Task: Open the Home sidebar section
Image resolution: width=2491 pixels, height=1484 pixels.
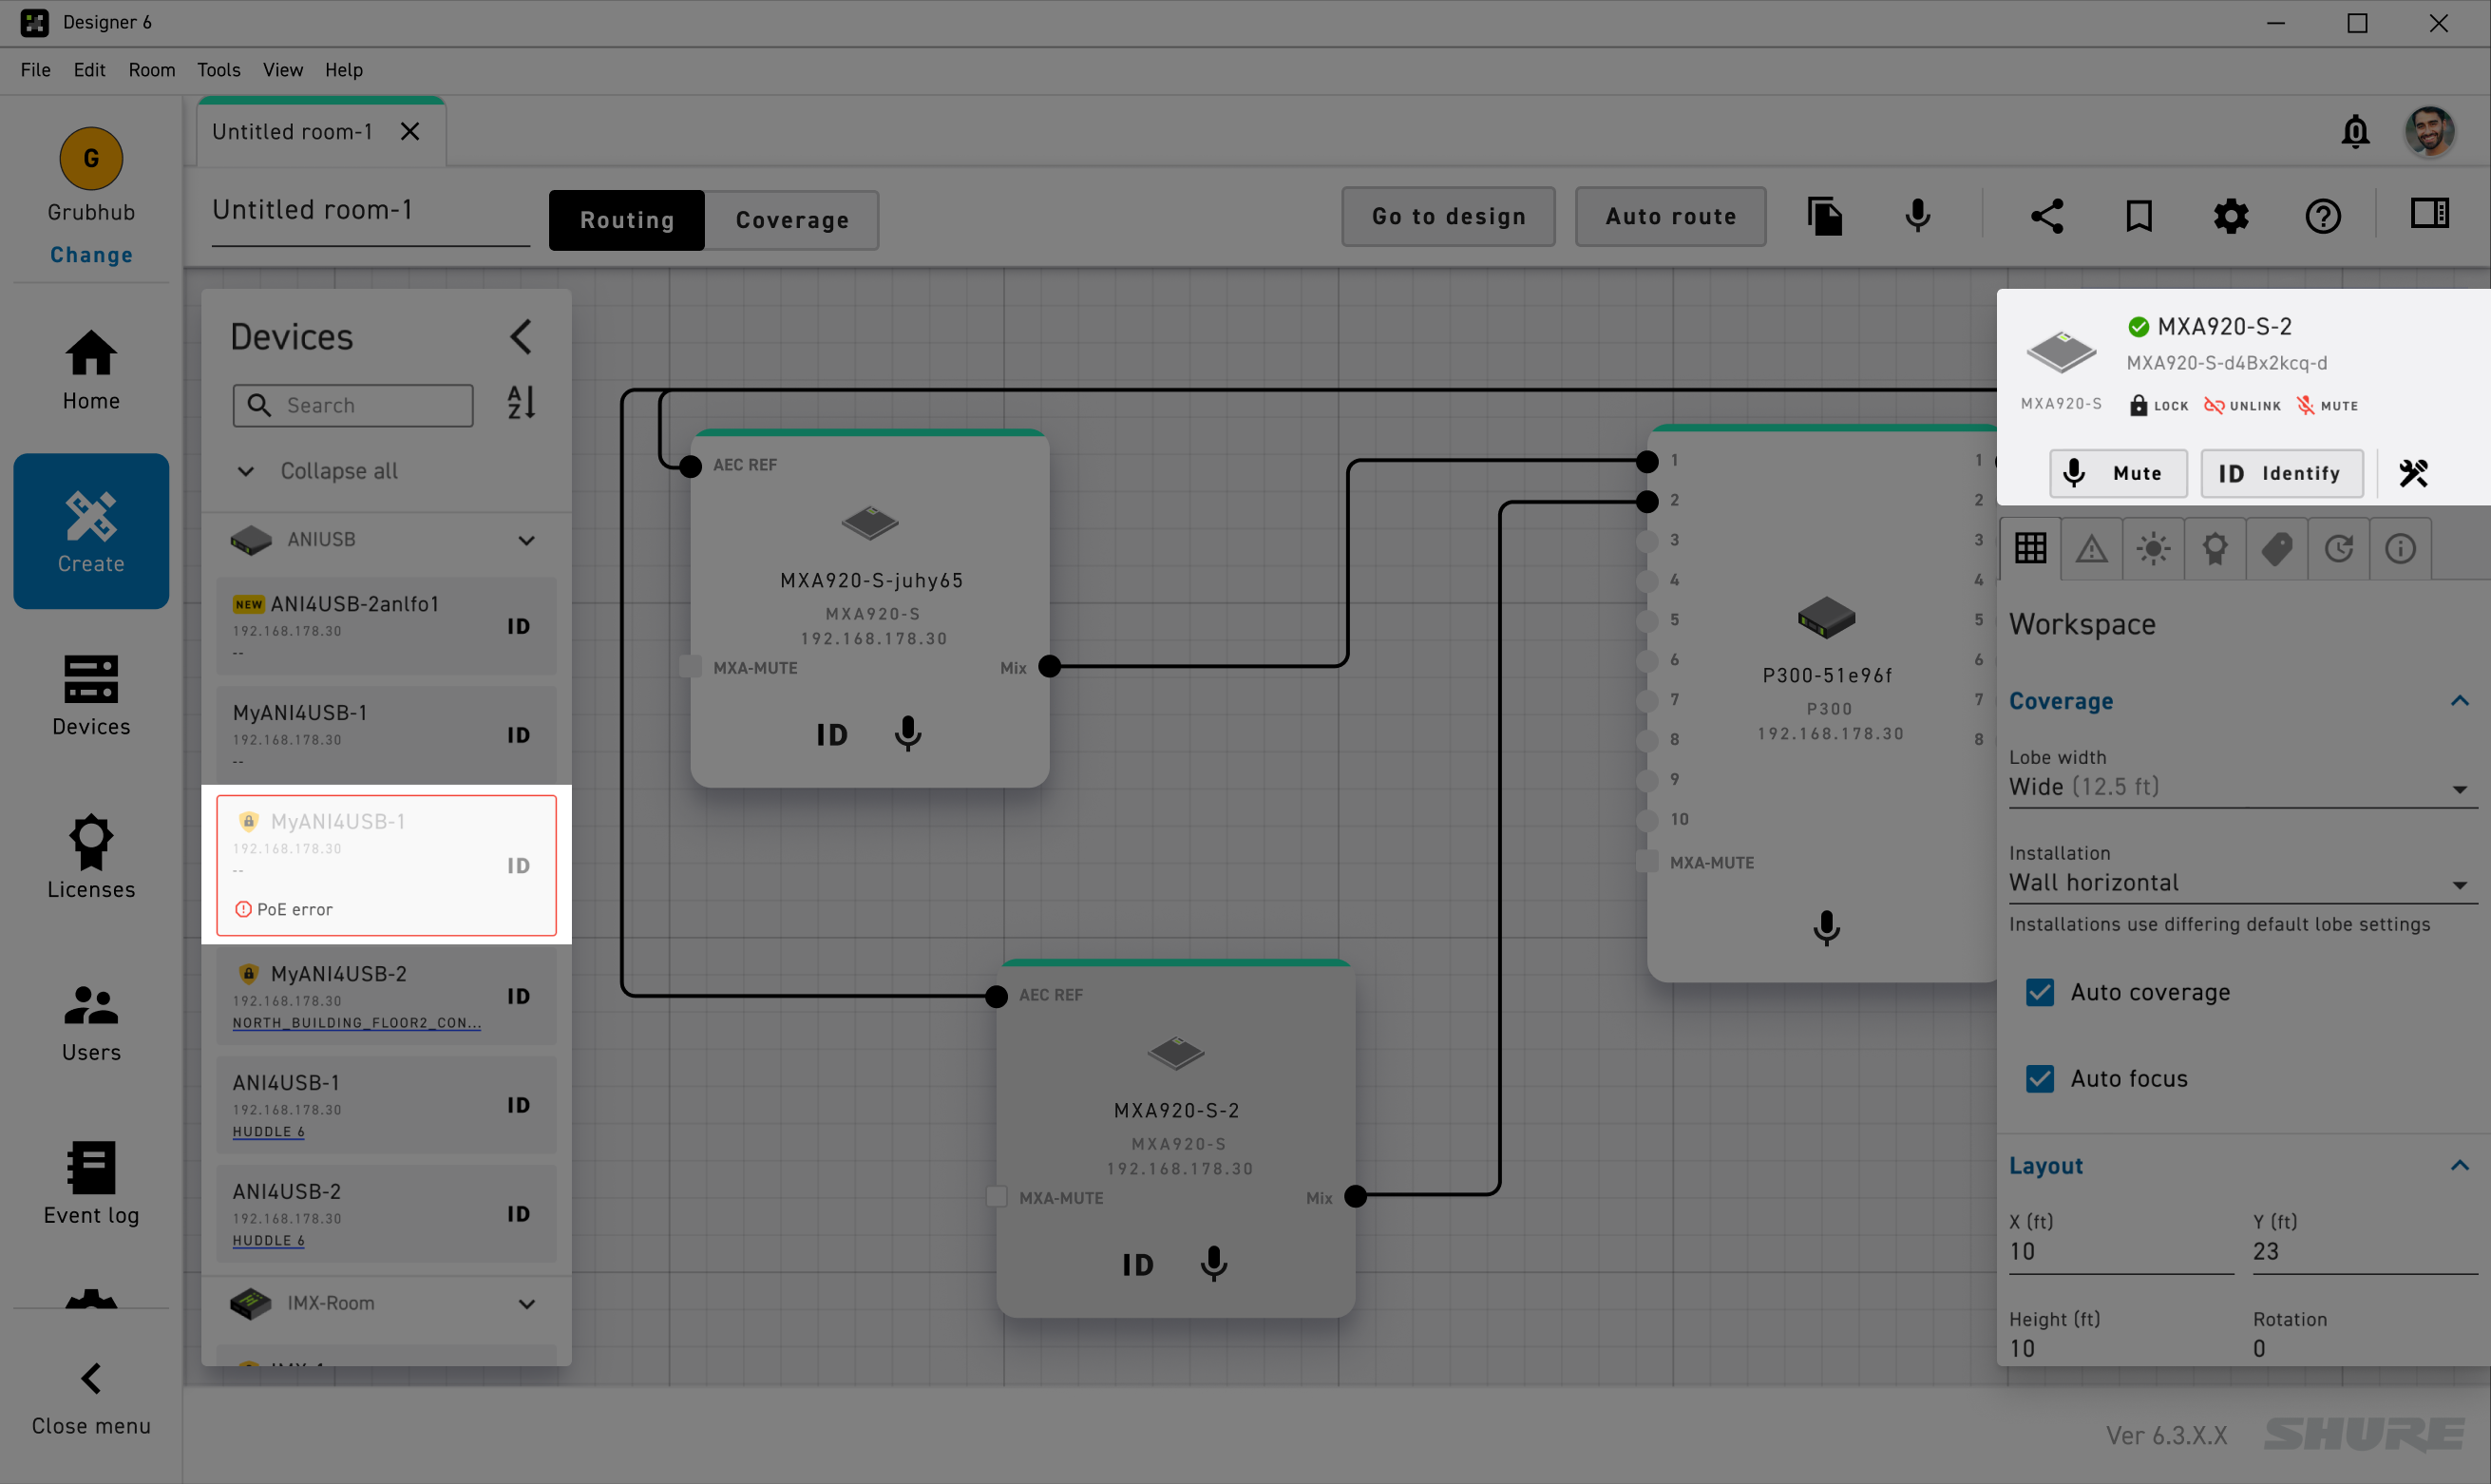Action: [91, 370]
